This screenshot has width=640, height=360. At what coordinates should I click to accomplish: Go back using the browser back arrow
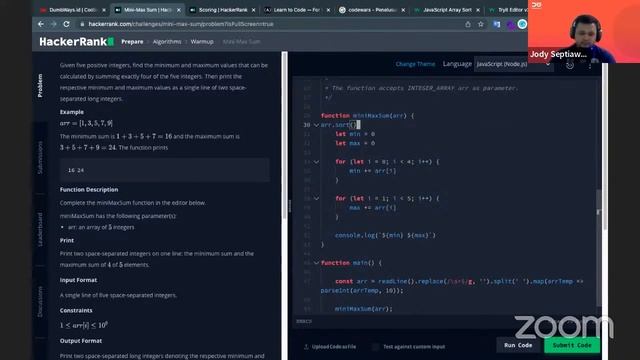[41, 24]
